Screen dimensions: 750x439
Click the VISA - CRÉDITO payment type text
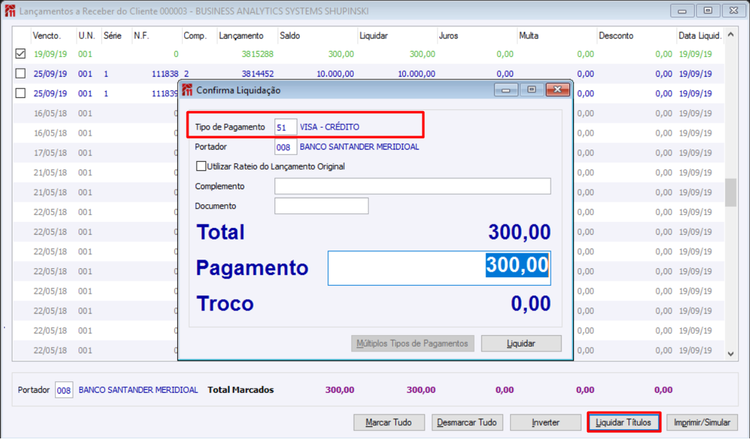(330, 127)
